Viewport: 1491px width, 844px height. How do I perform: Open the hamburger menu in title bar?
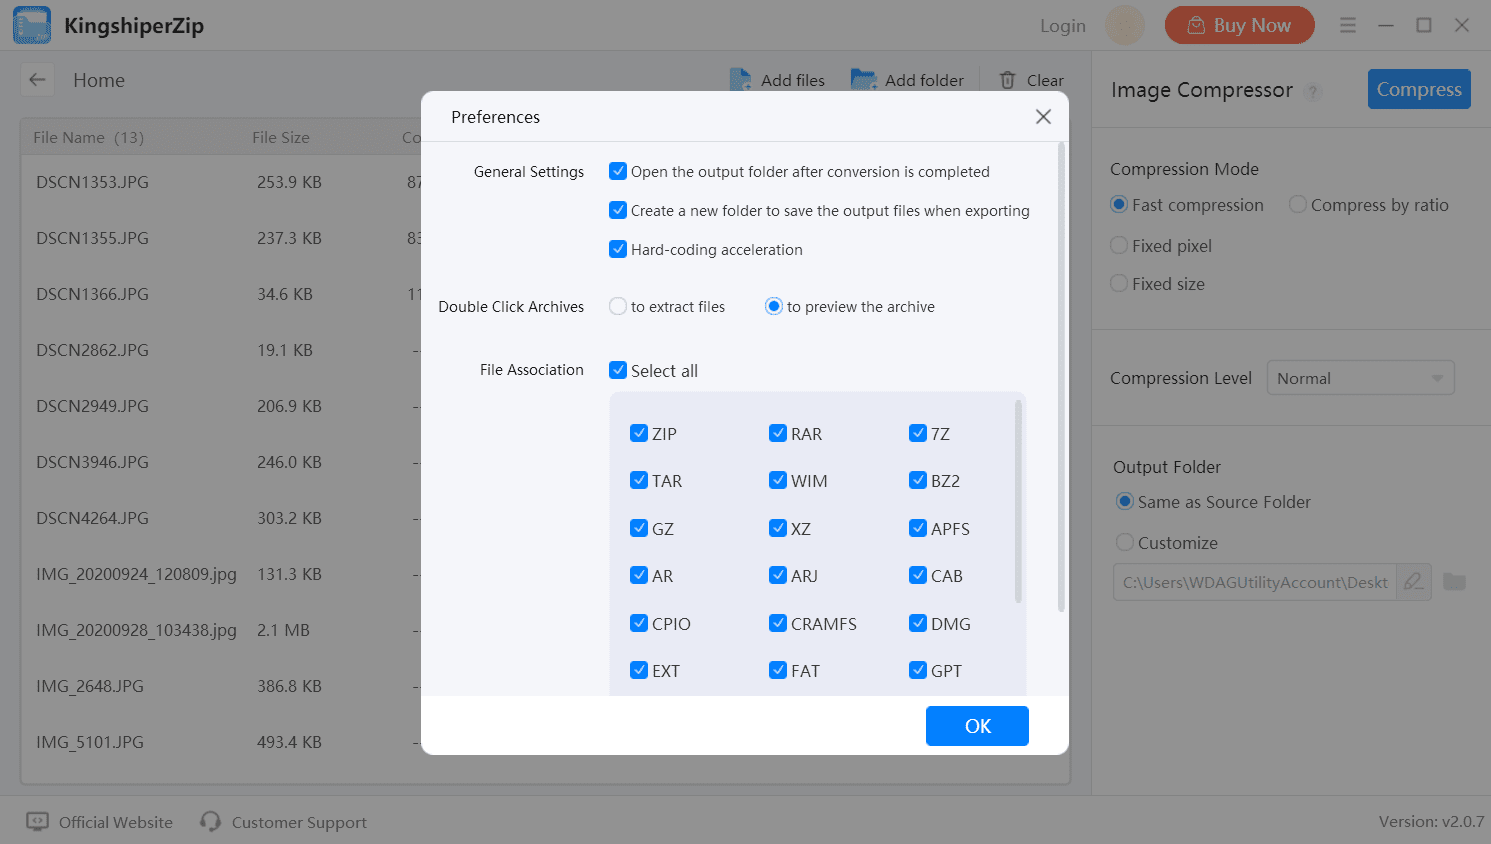click(x=1348, y=25)
